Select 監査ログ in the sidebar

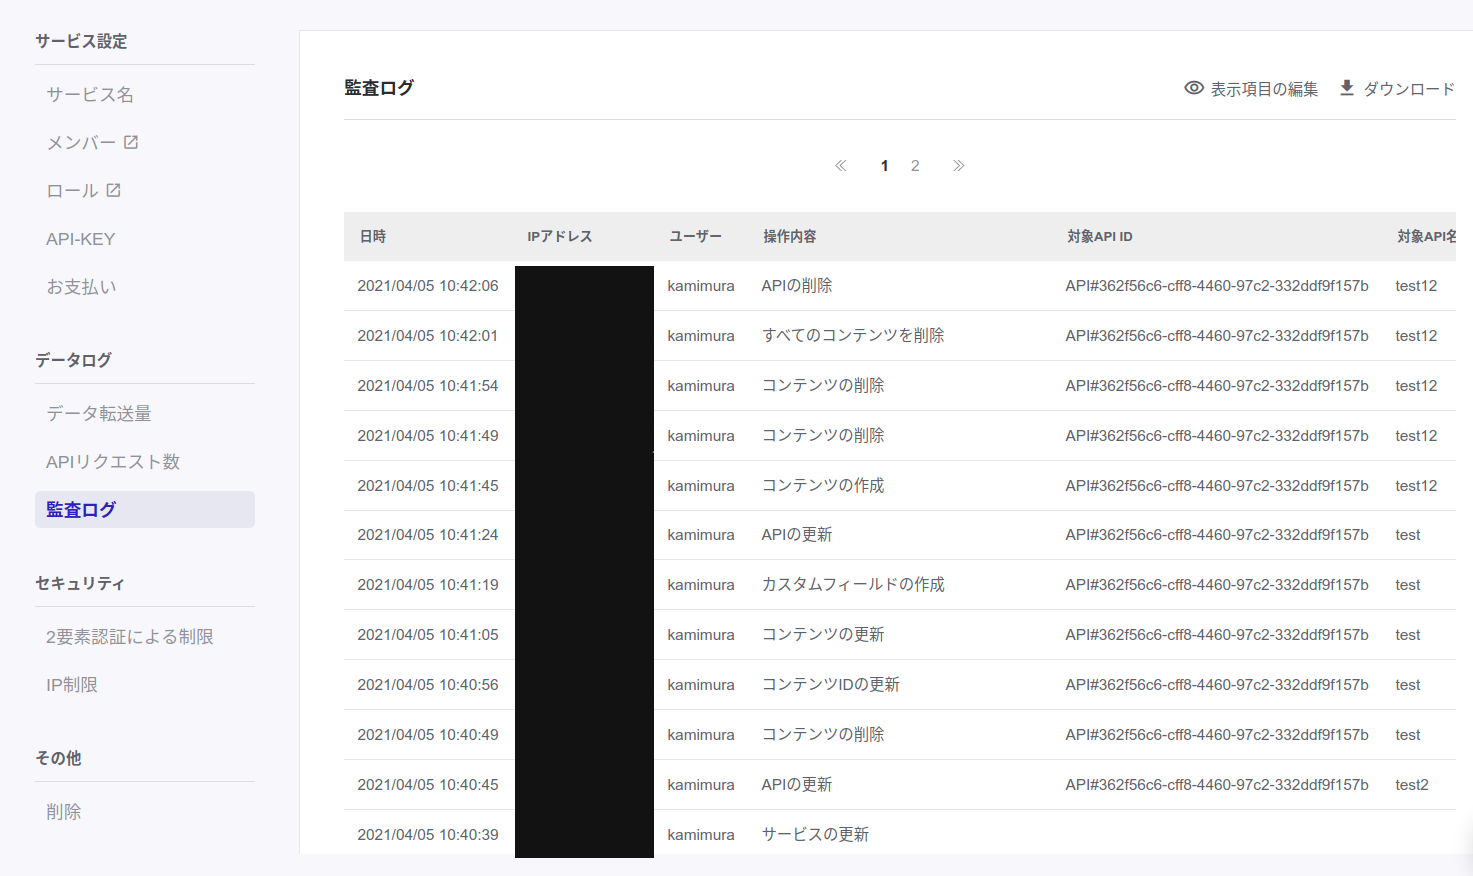pyautogui.click(x=81, y=510)
